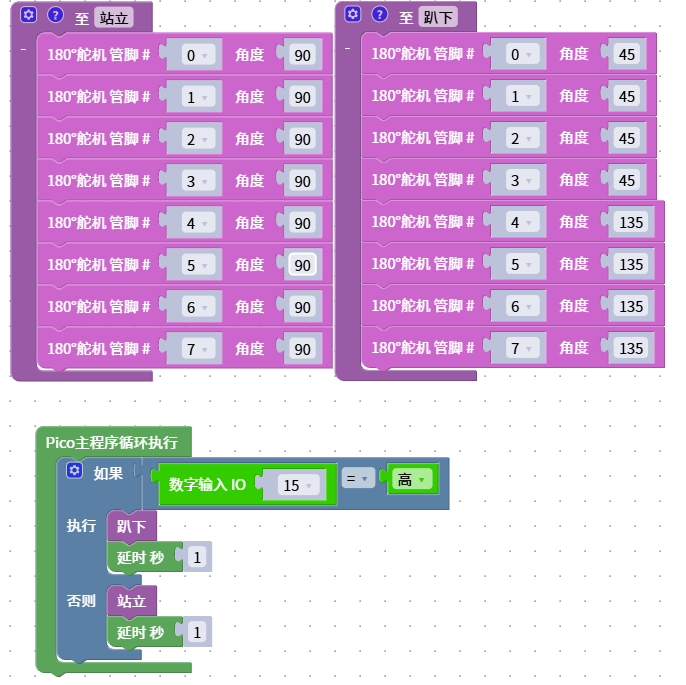Image resolution: width=686 pixels, height=685 pixels.
Task: Edit delay value 1 under 执行
Action: 197,557
